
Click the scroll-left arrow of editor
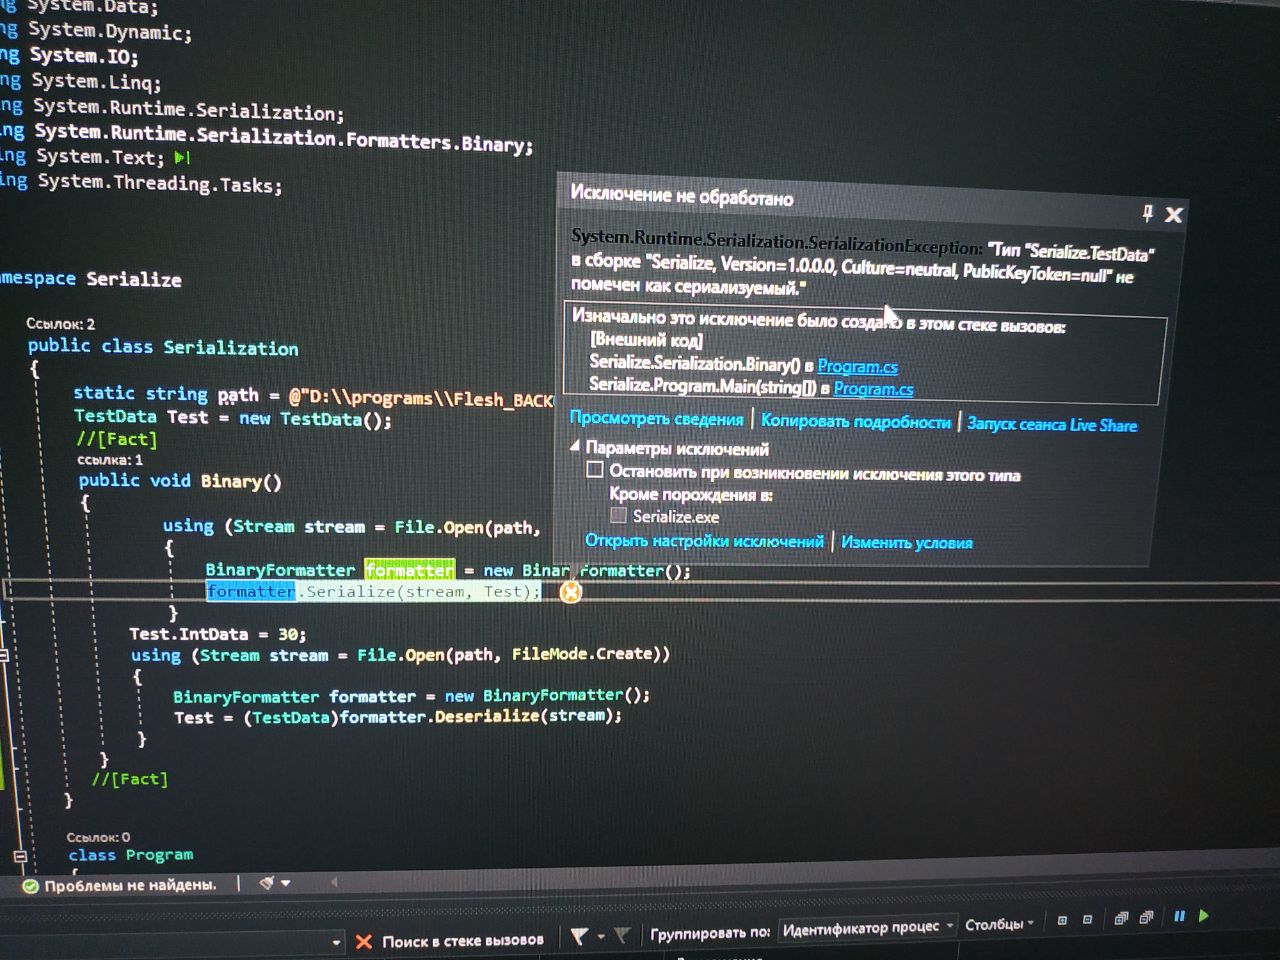[333, 882]
